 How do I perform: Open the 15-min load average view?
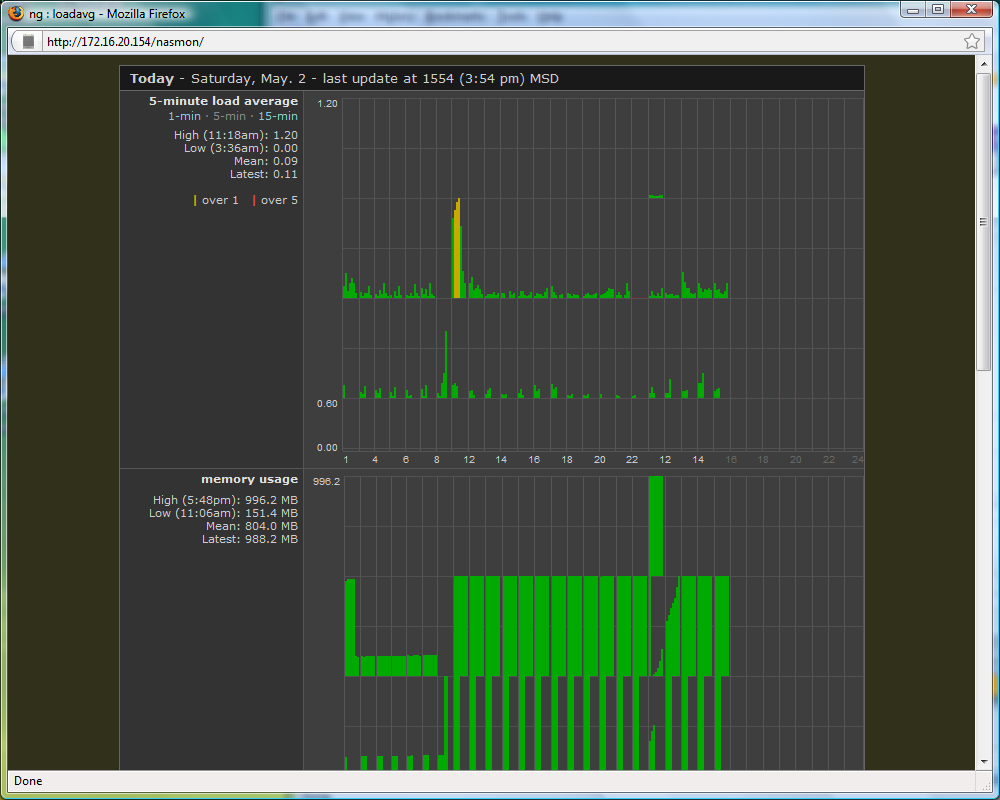click(277, 116)
